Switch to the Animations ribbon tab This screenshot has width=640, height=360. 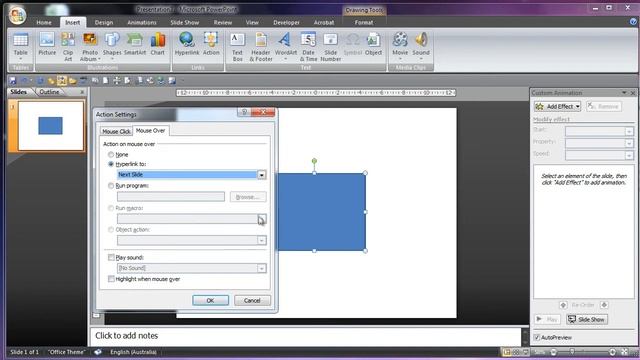tap(142, 22)
